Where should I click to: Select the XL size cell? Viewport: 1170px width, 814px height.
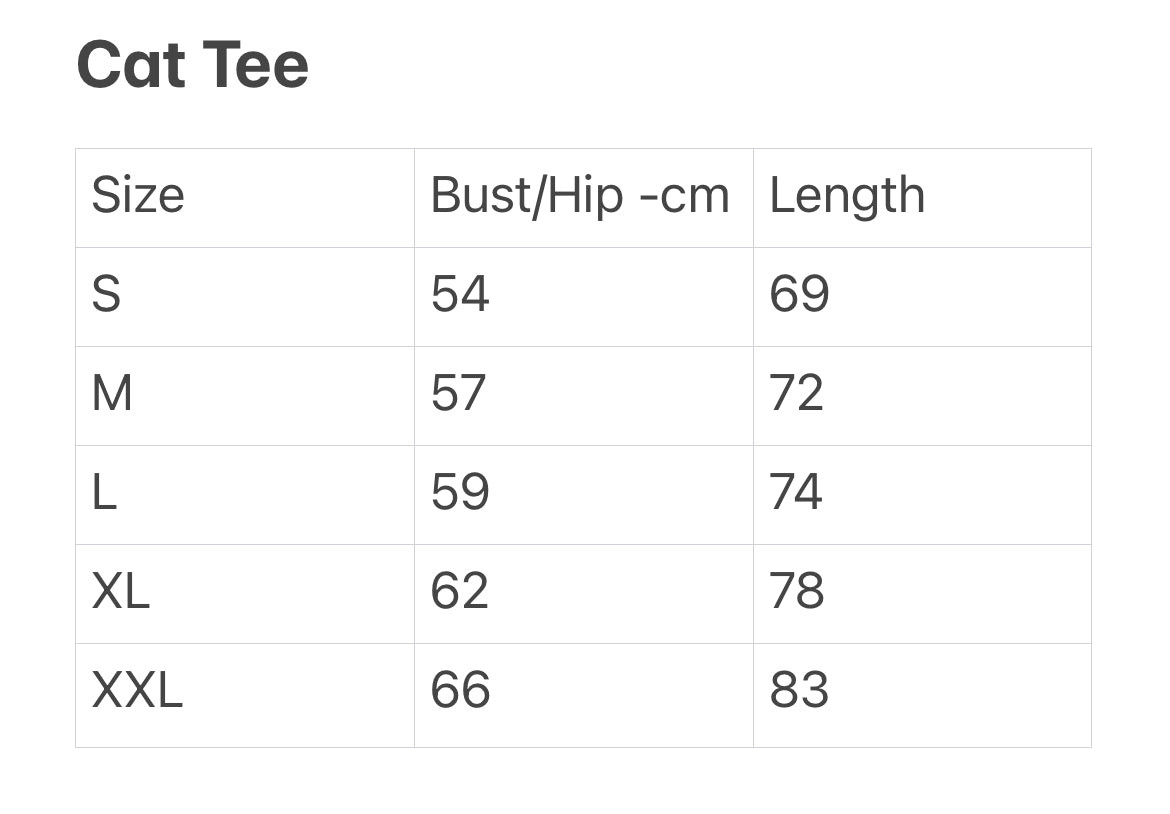click(x=120, y=591)
